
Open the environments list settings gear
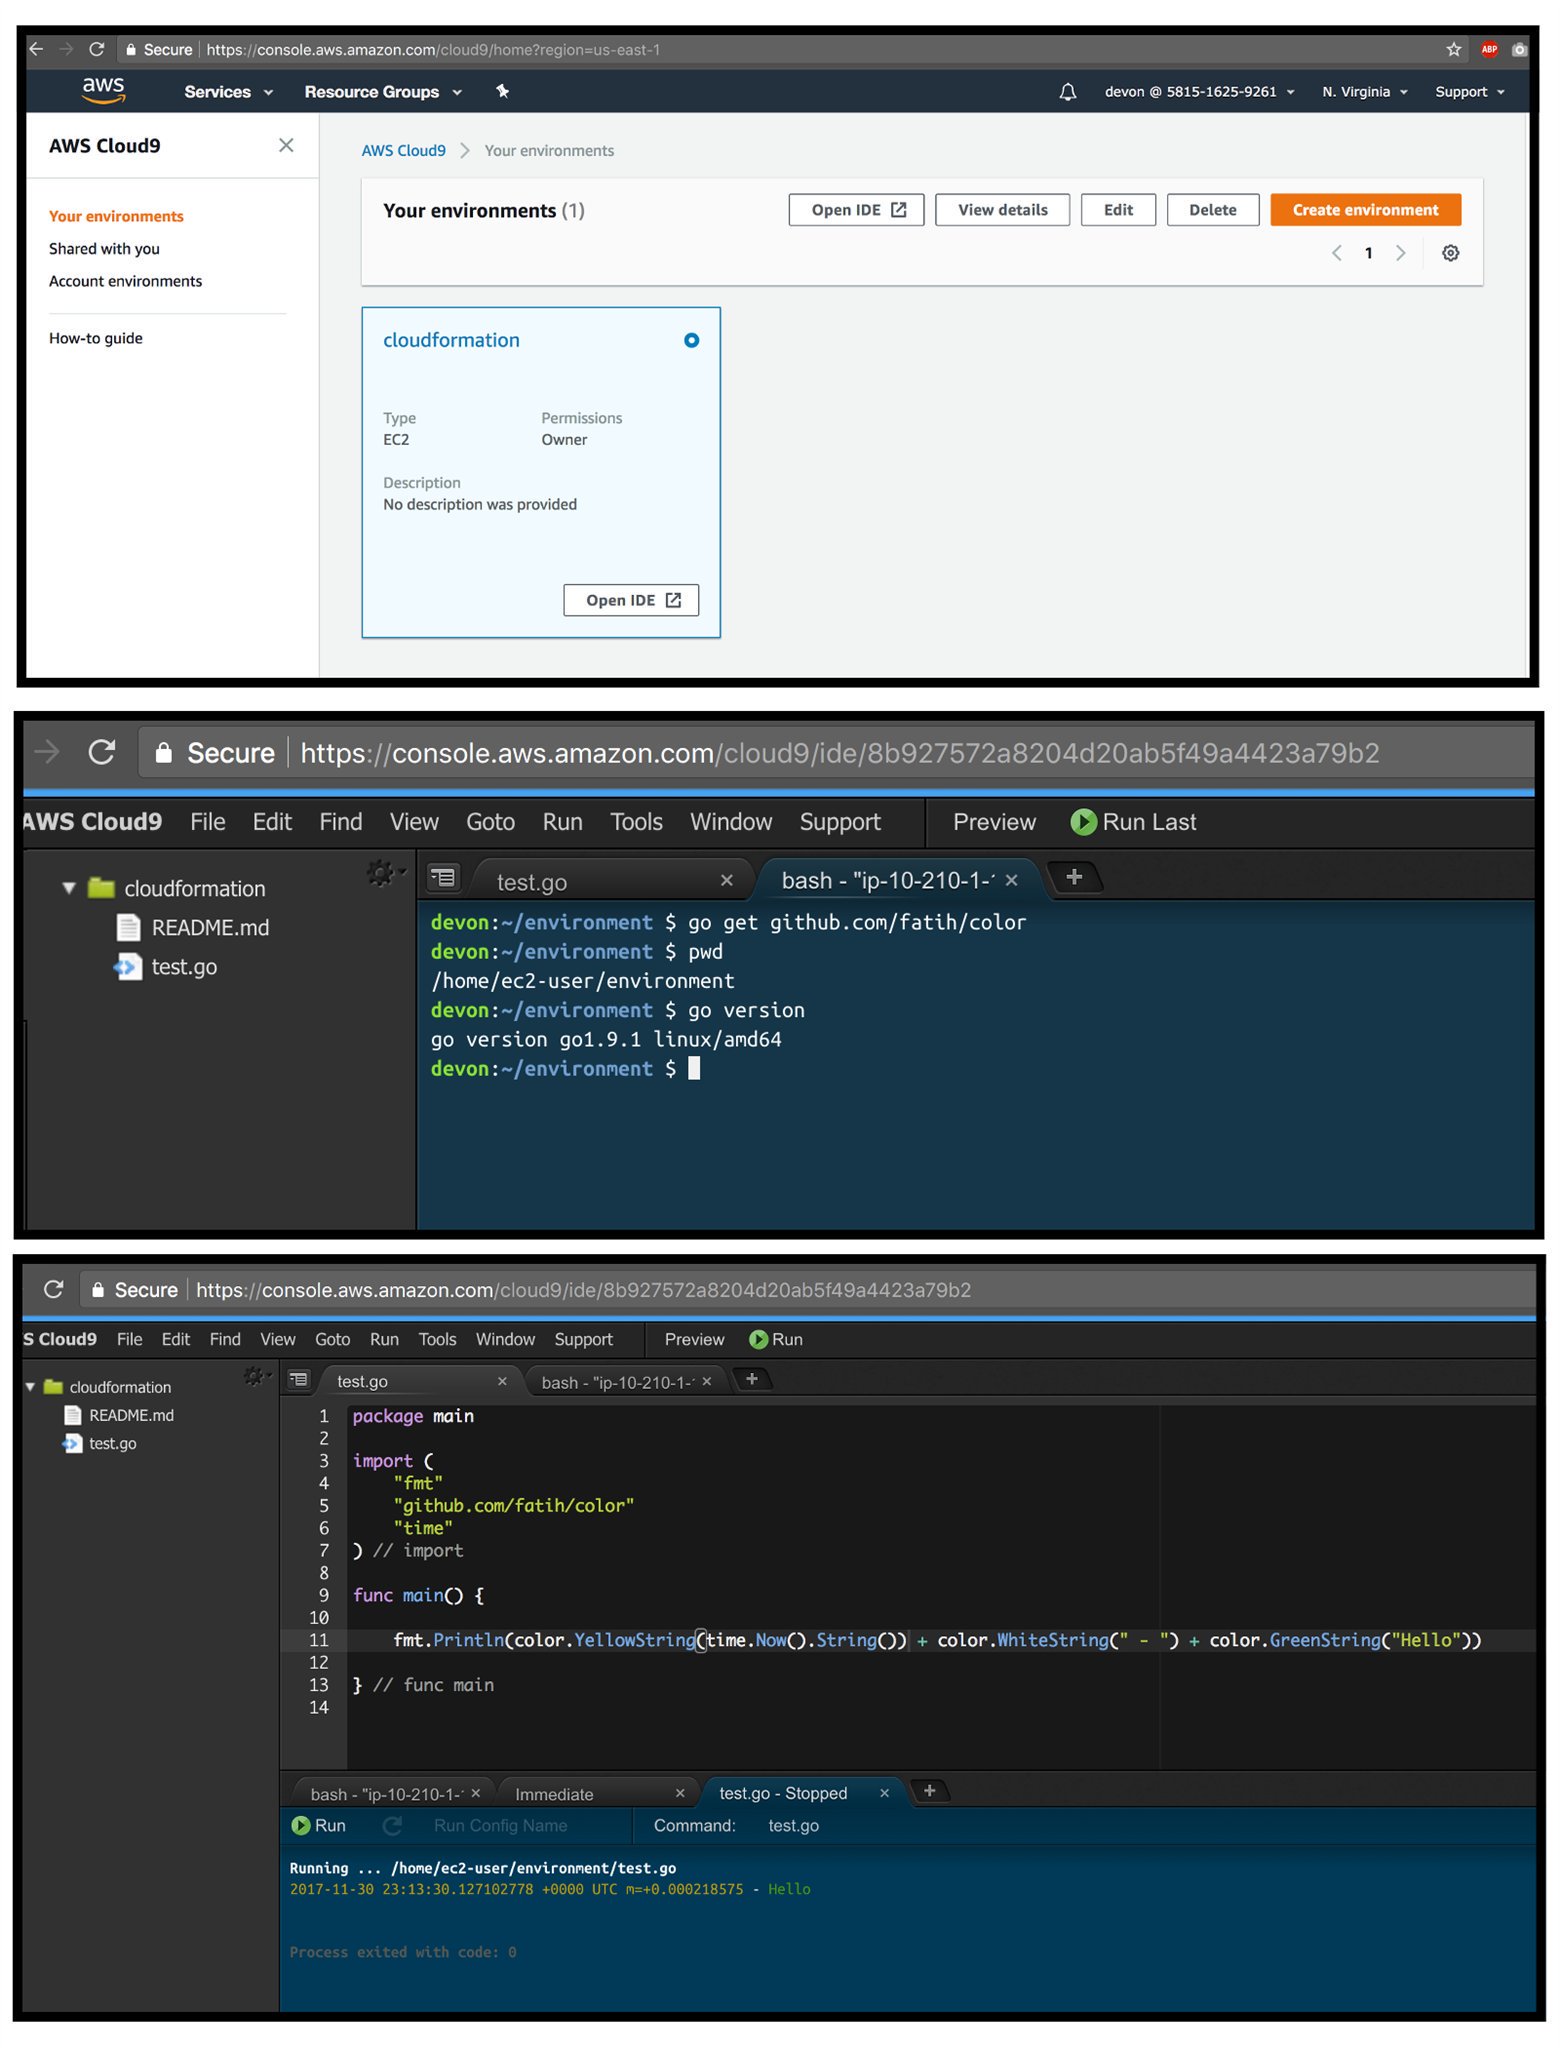pos(1450,253)
